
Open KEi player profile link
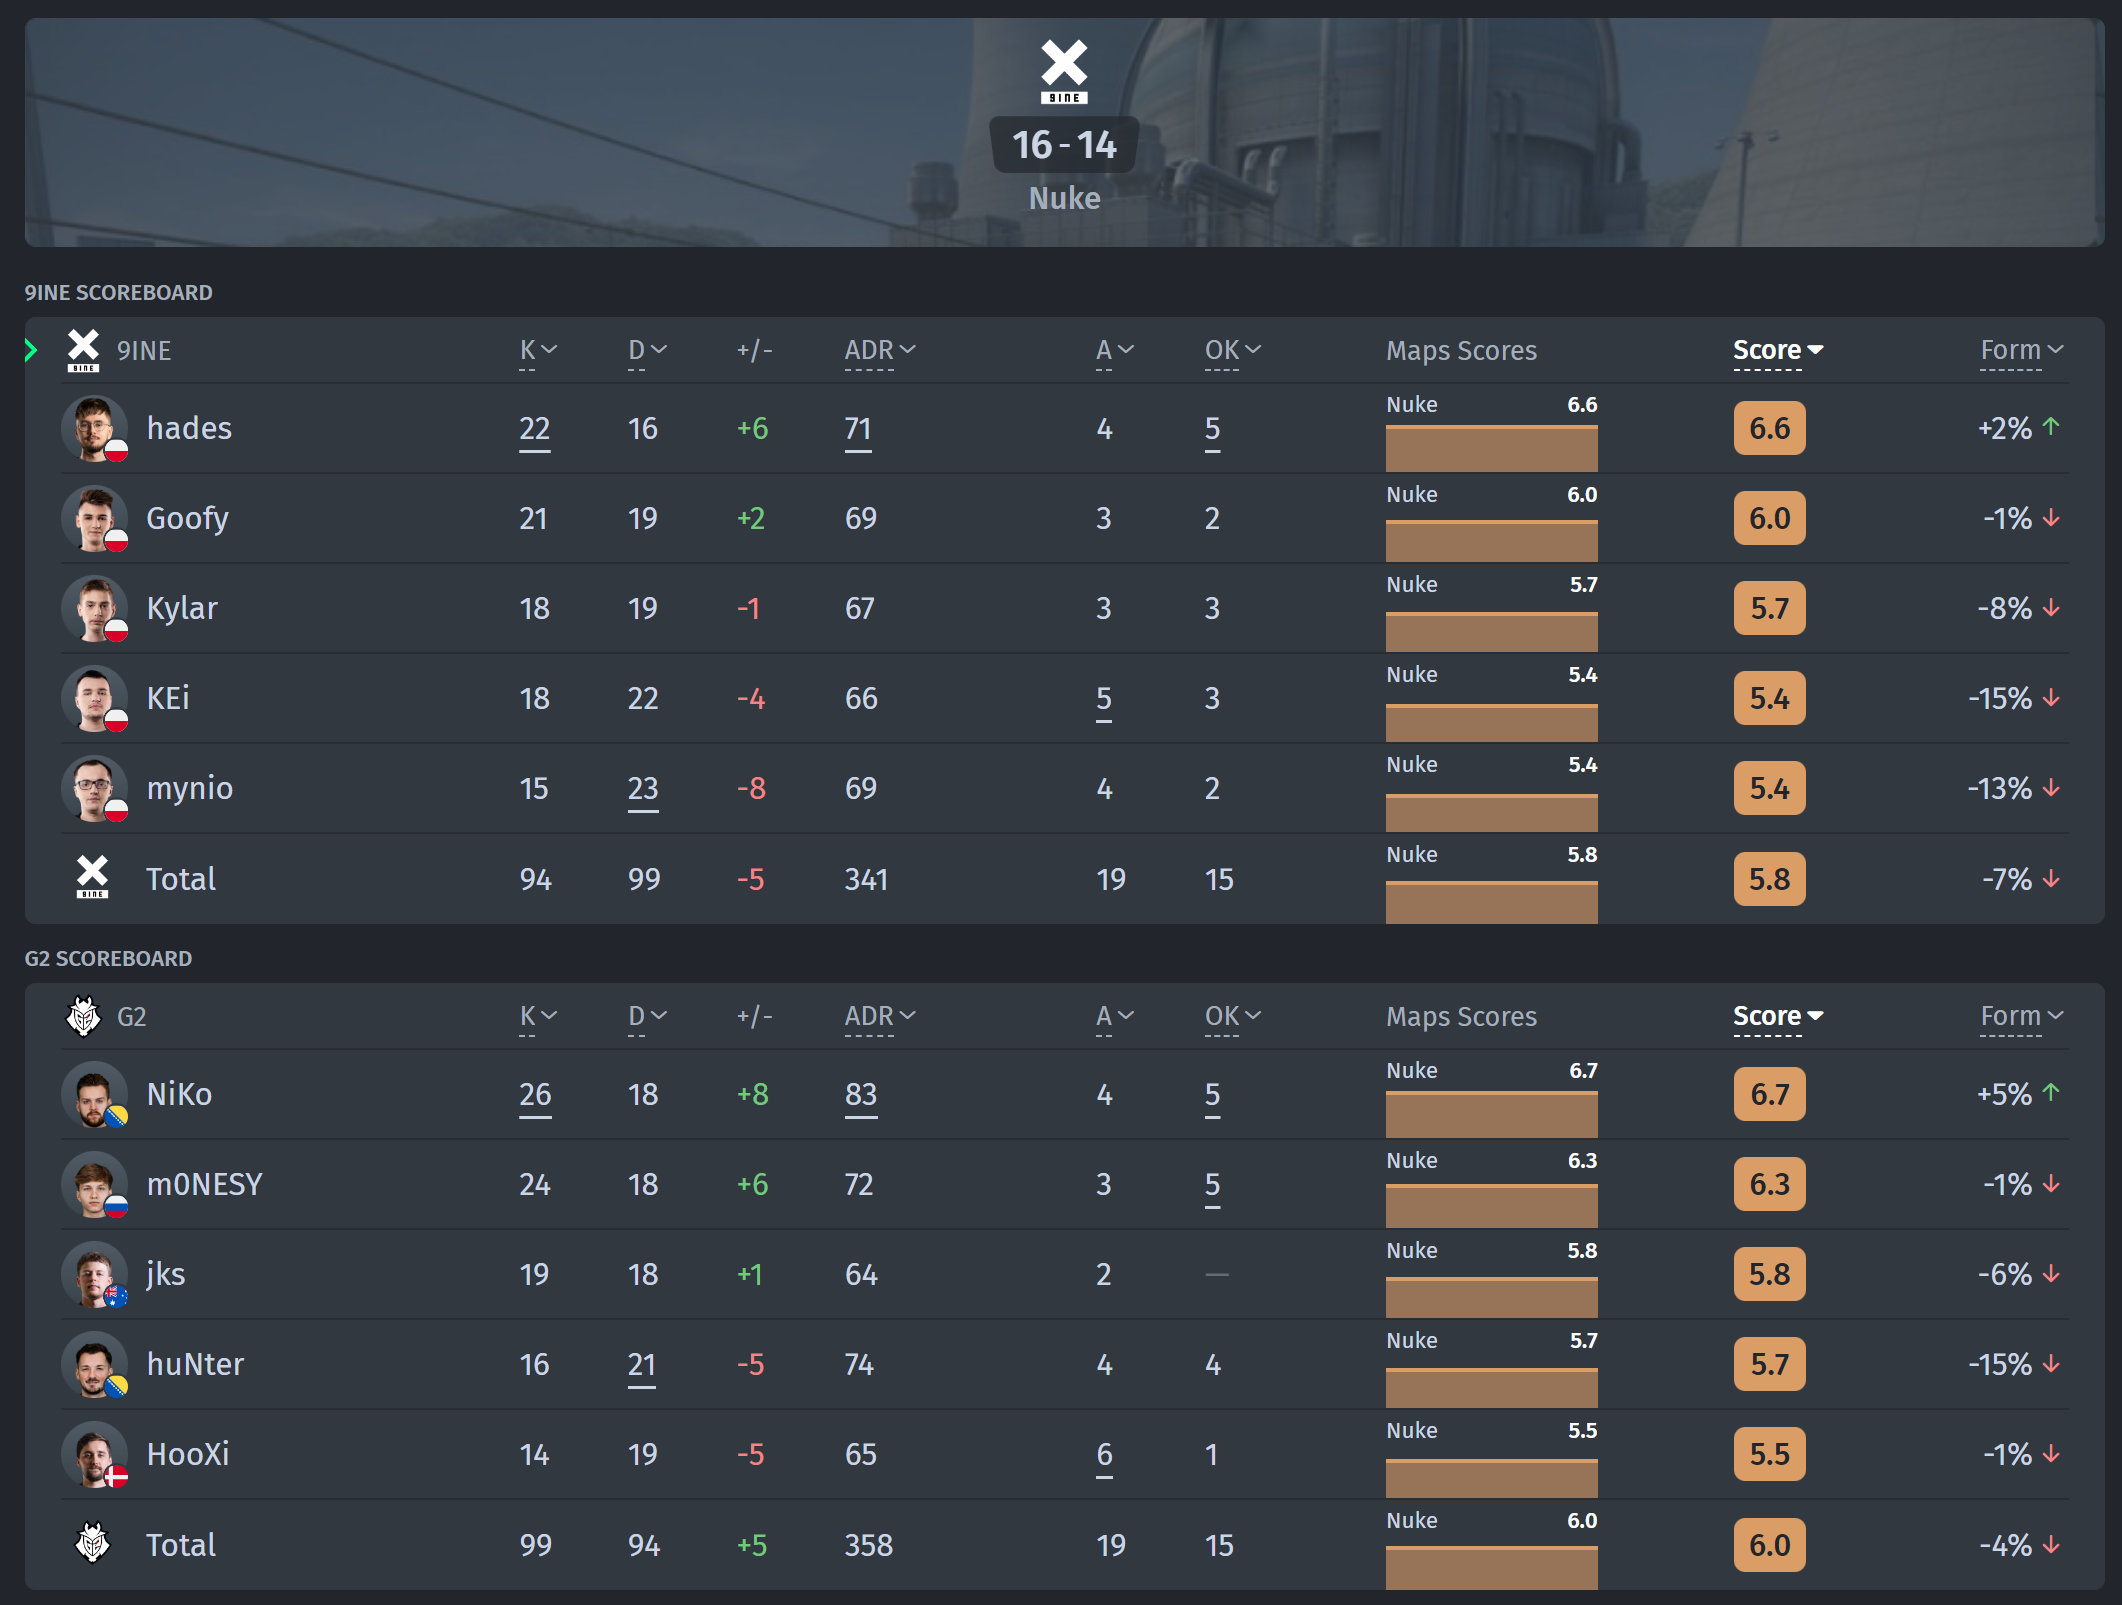(168, 698)
